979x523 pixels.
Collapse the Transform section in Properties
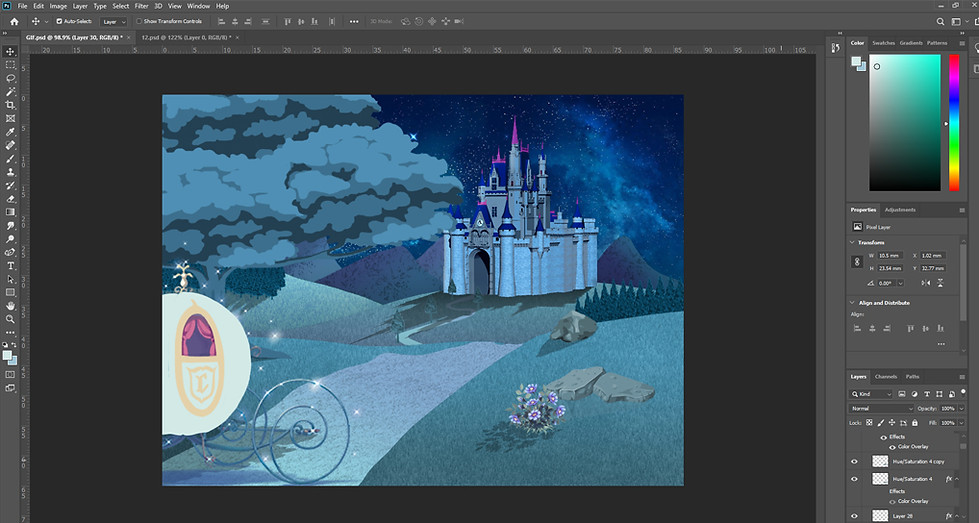click(x=852, y=242)
